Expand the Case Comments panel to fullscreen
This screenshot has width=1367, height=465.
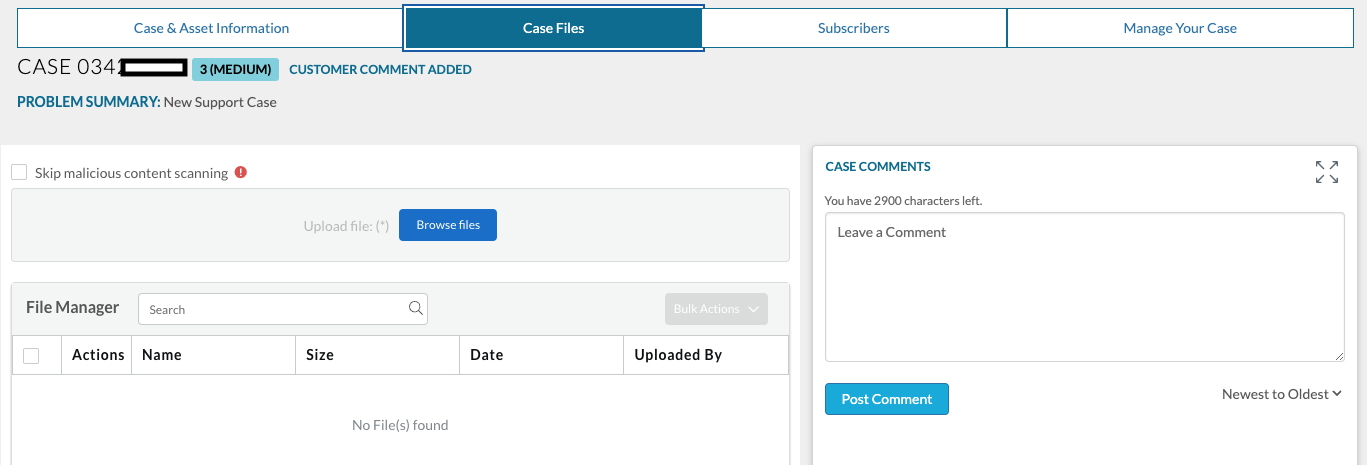(1327, 172)
